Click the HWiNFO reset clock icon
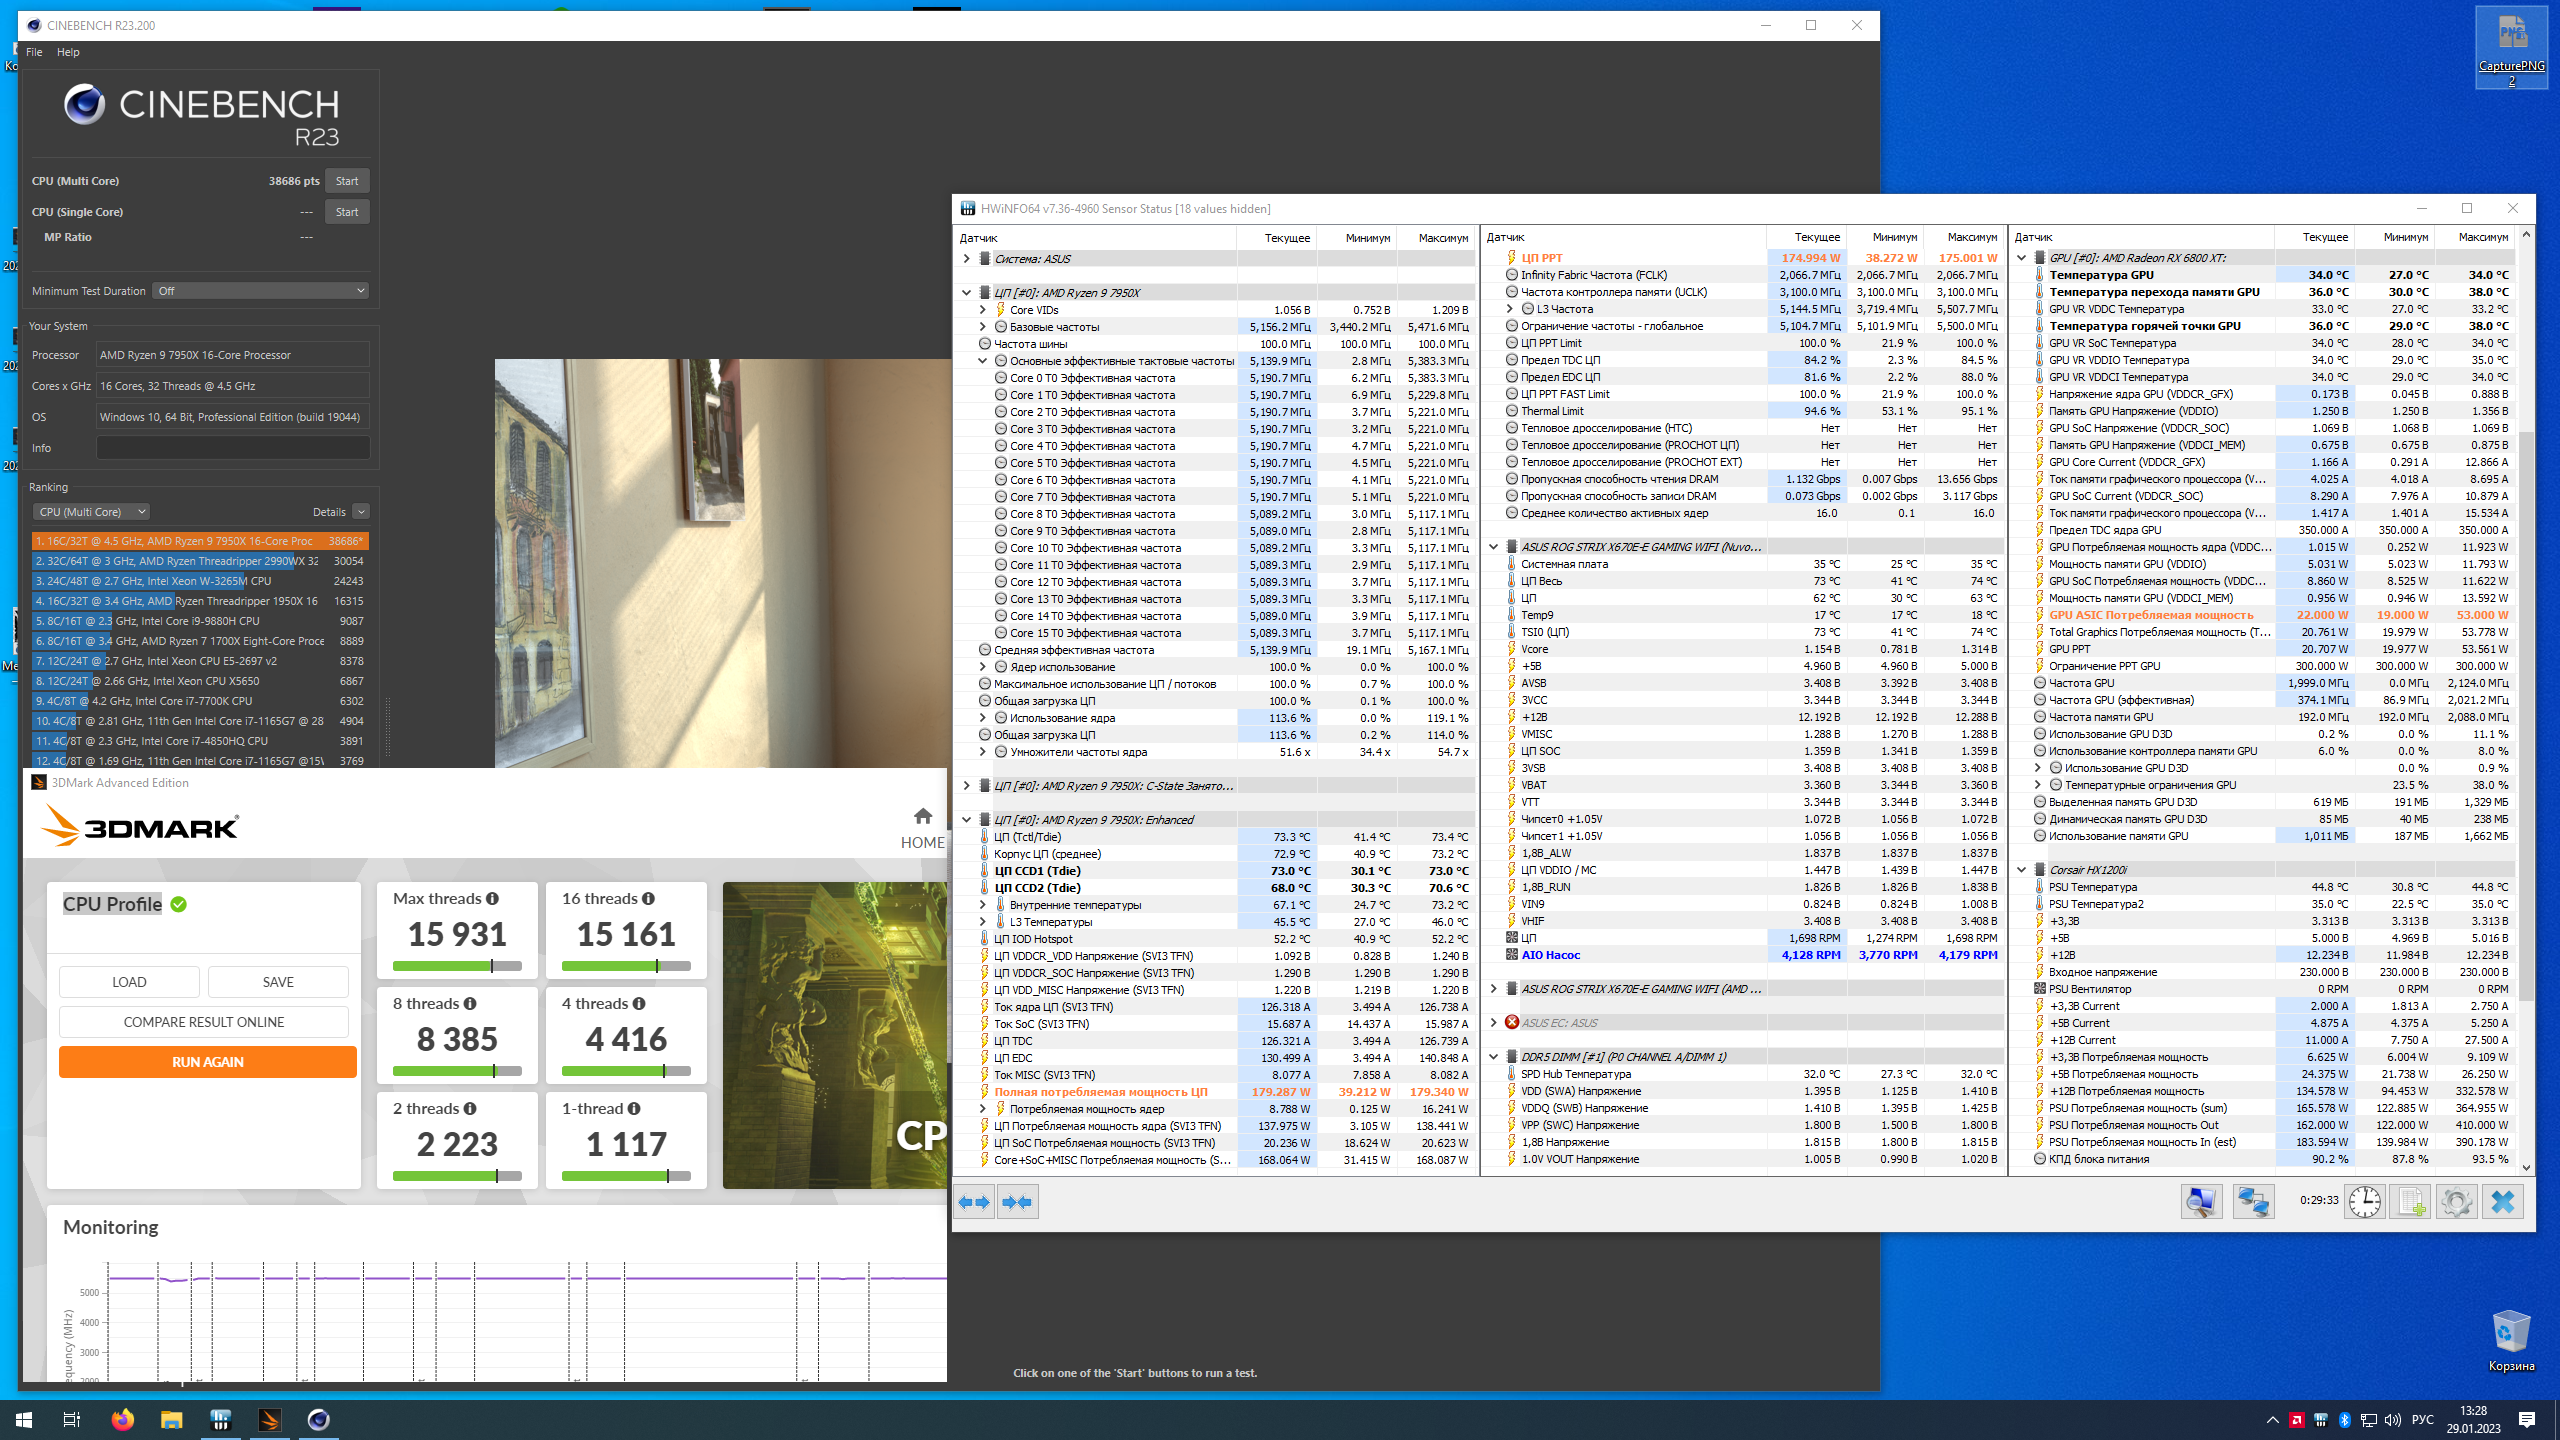2560x1440 pixels. [x=2365, y=1201]
